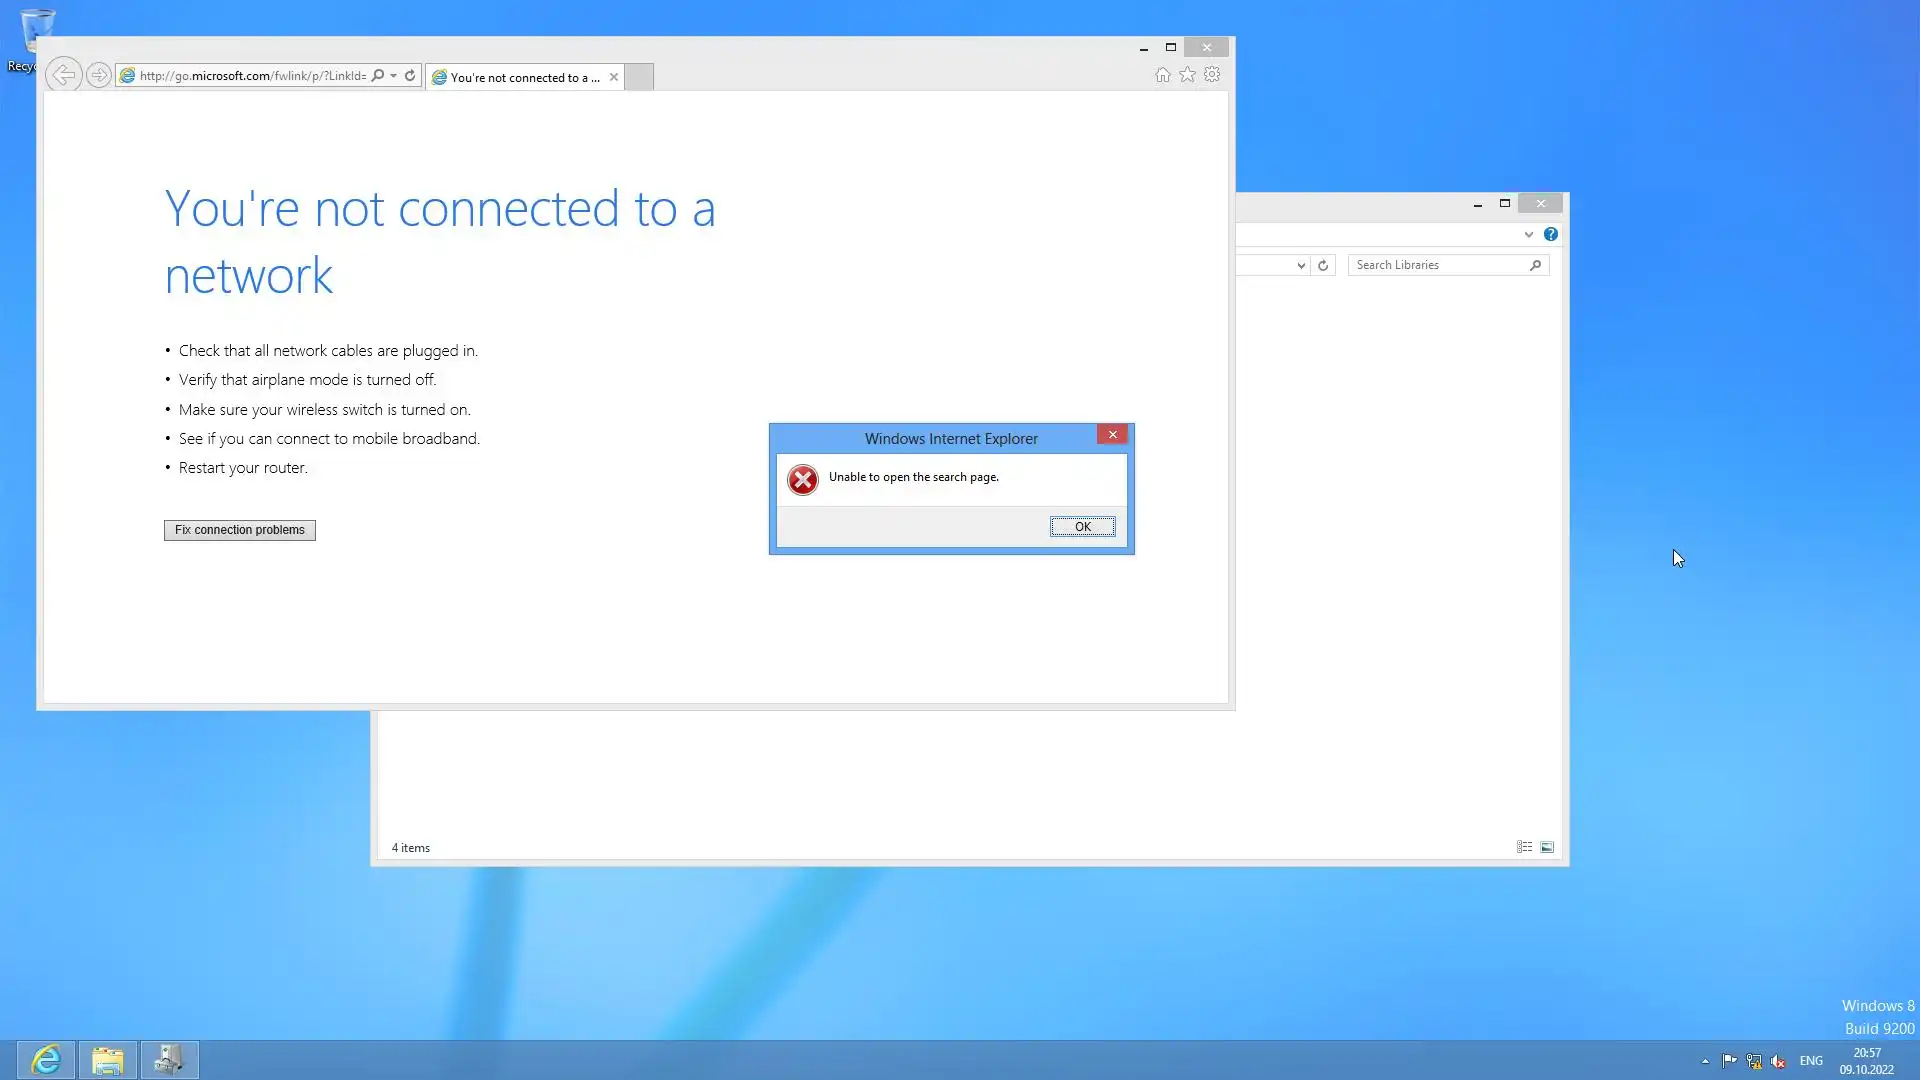Switch Explorer to details view
This screenshot has height=1080, width=1920.
tap(1524, 847)
